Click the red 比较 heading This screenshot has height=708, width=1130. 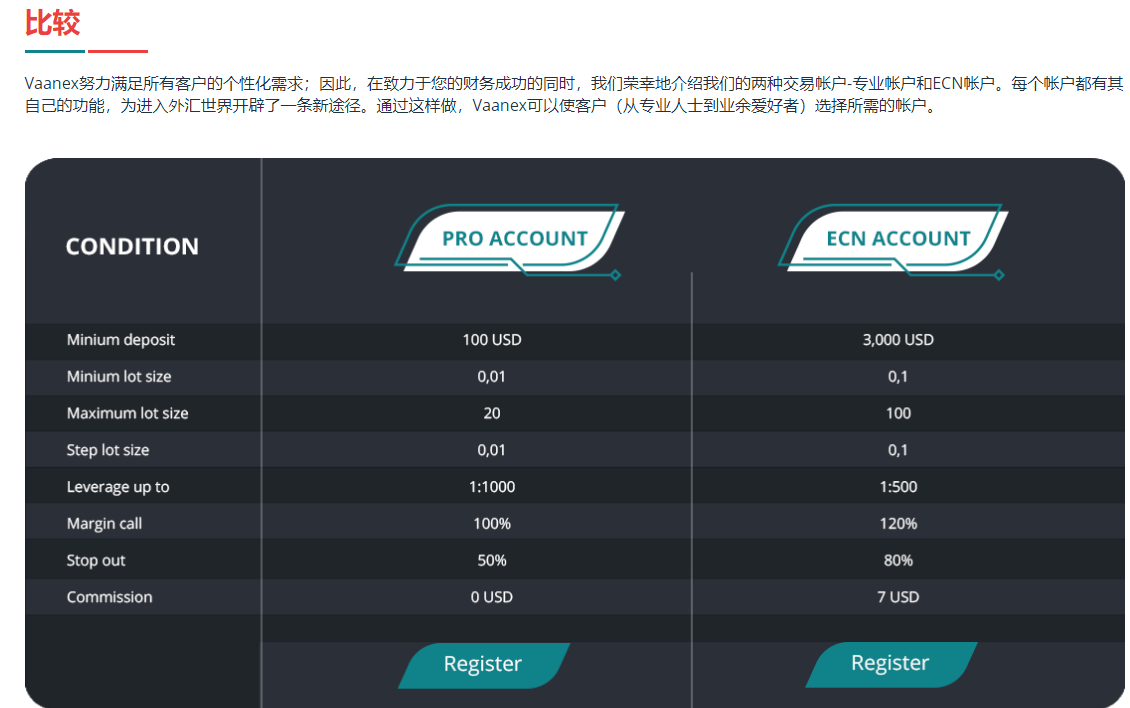click(54, 24)
